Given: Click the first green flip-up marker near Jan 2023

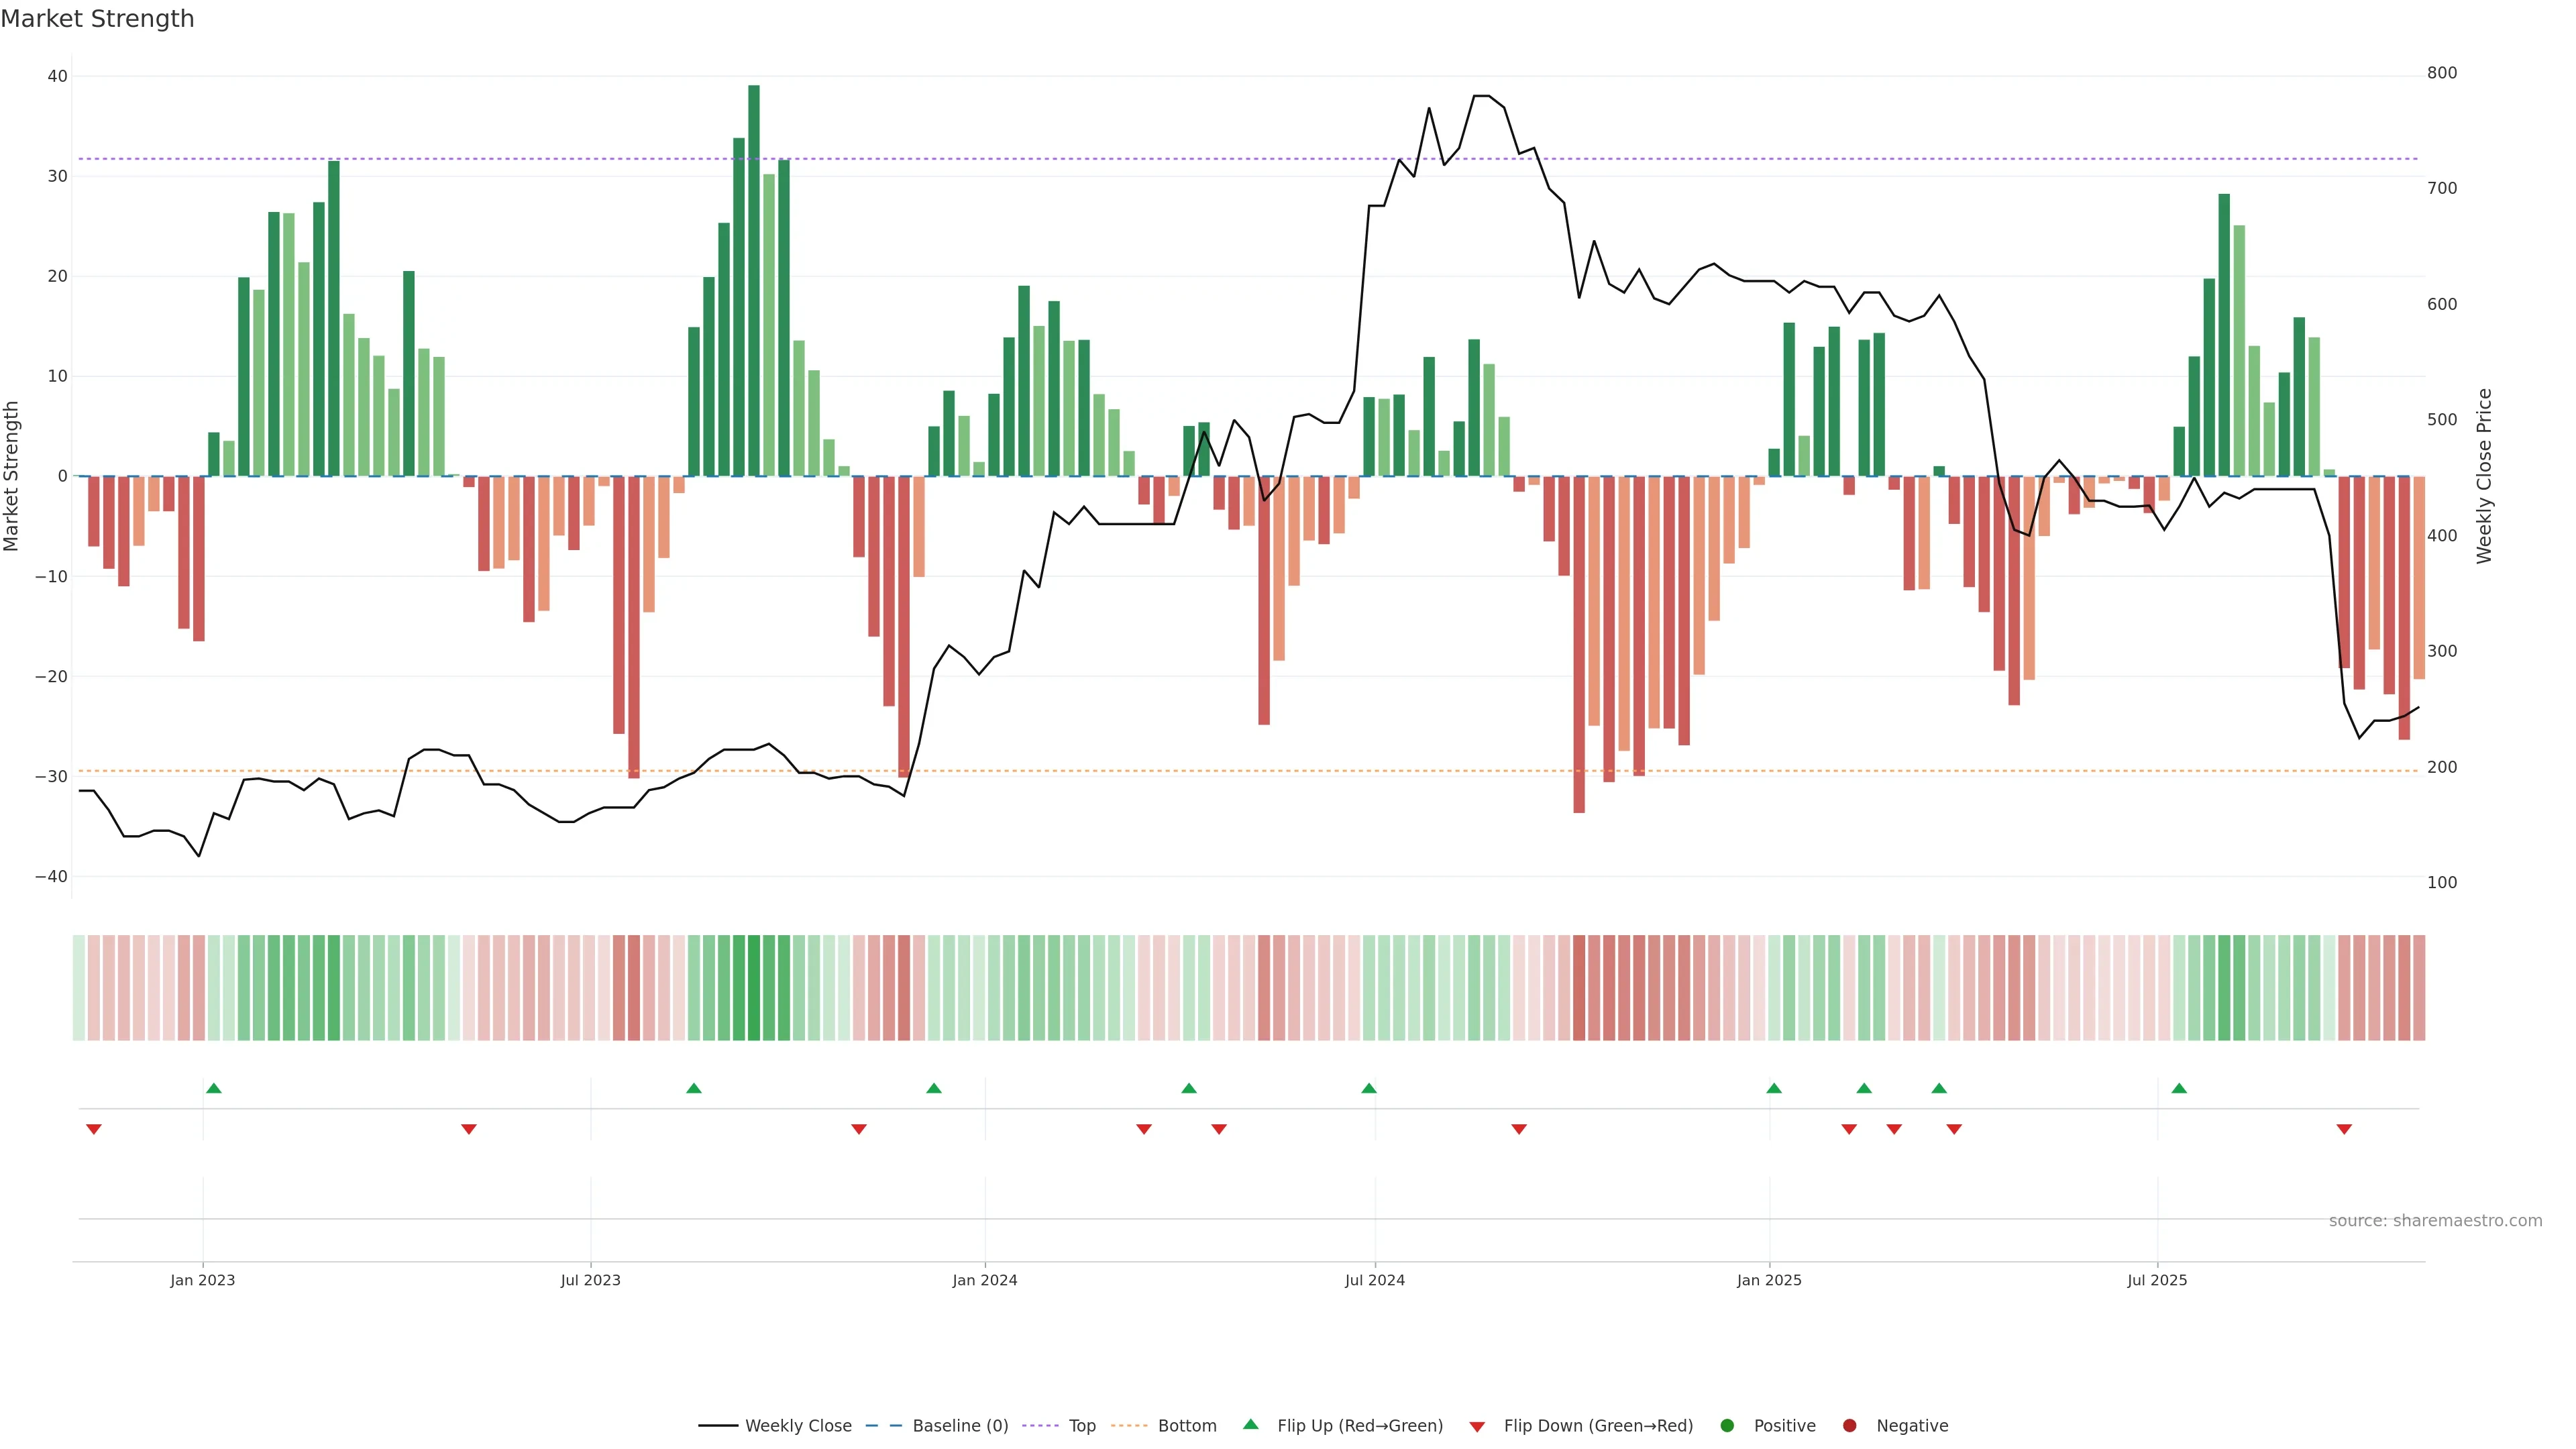Looking at the screenshot, I should [x=213, y=1088].
